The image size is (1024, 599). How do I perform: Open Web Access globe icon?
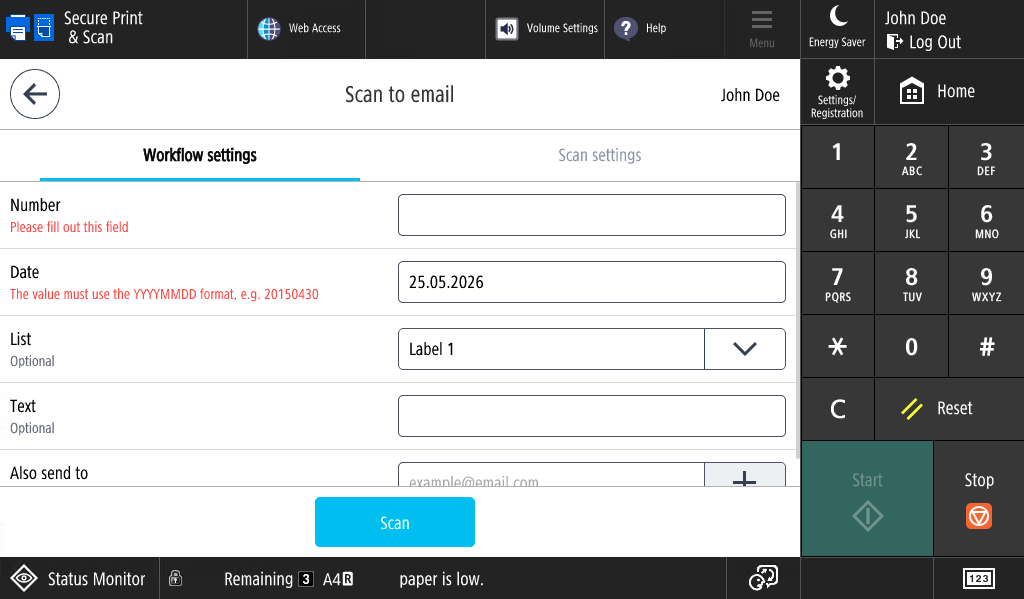tap(268, 29)
